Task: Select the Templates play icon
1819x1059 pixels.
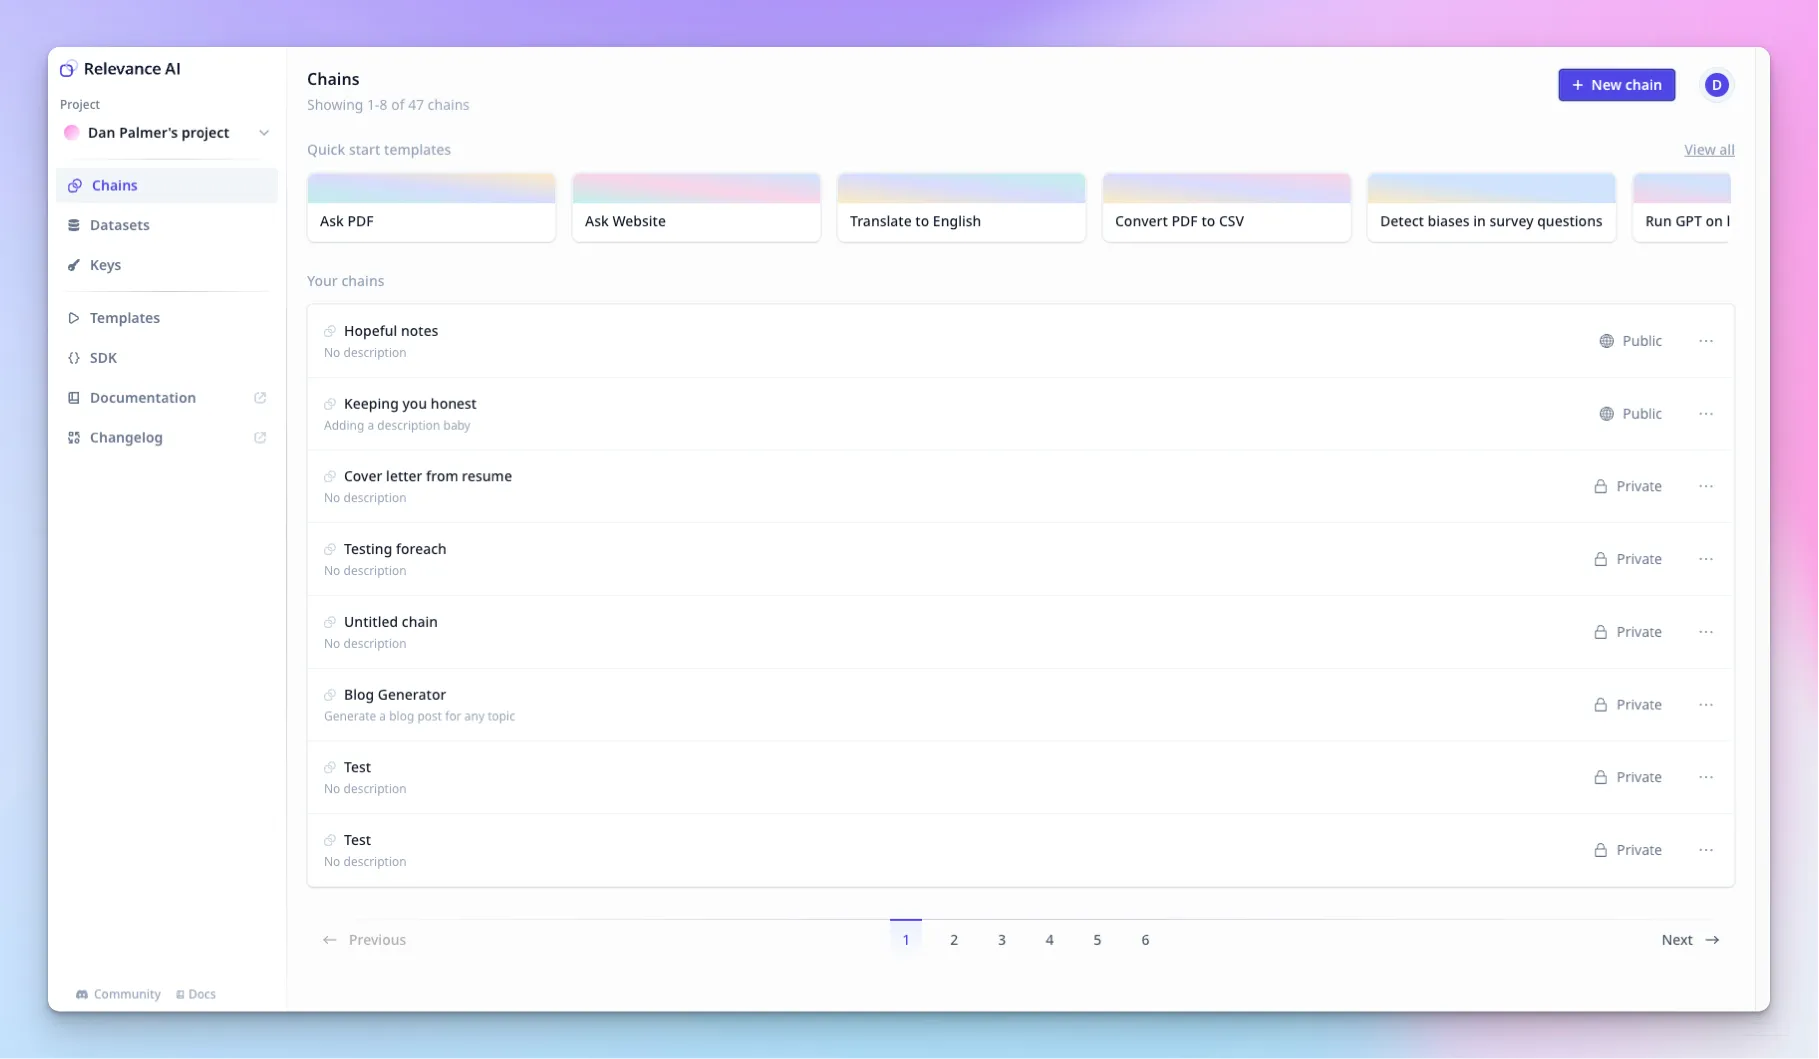Action: (72, 317)
